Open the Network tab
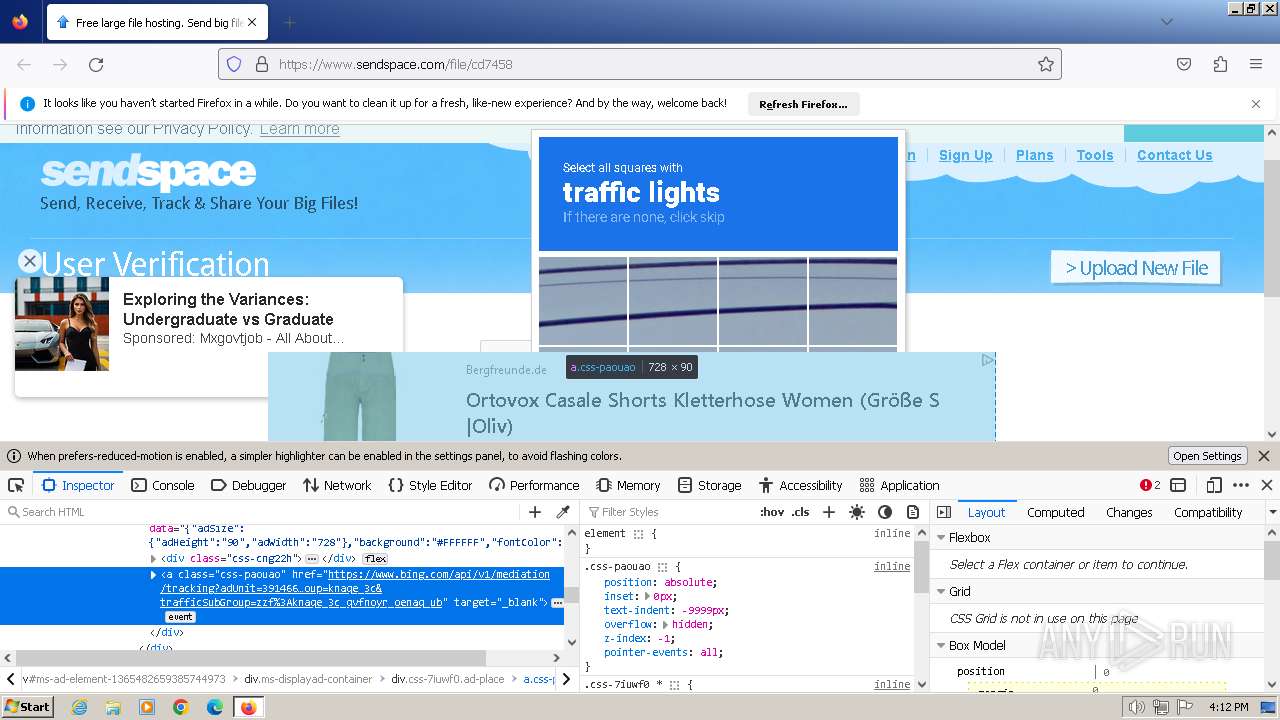Image resolution: width=1280 pixels, height=720 pixels. tap(337, 485)
